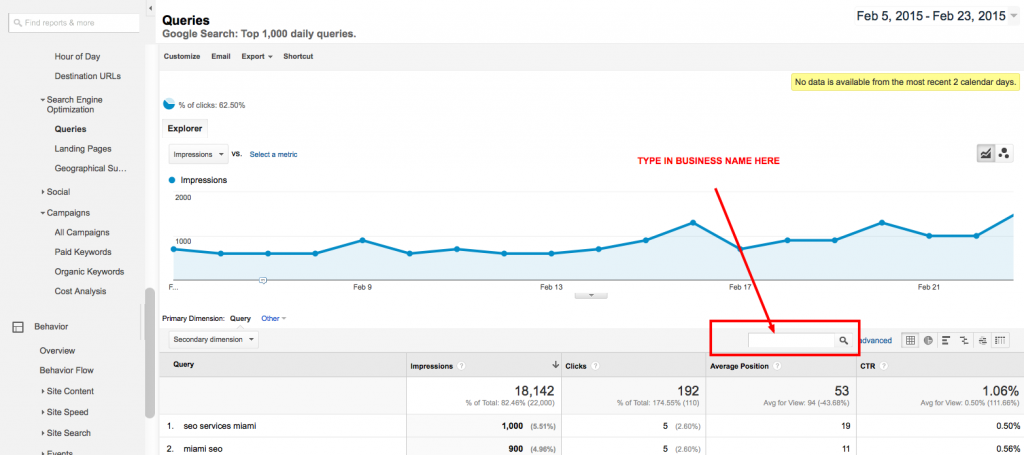Expand Site Search under Behavior
The height and width of the screenshot is (455, 1024).
[42, 433]
